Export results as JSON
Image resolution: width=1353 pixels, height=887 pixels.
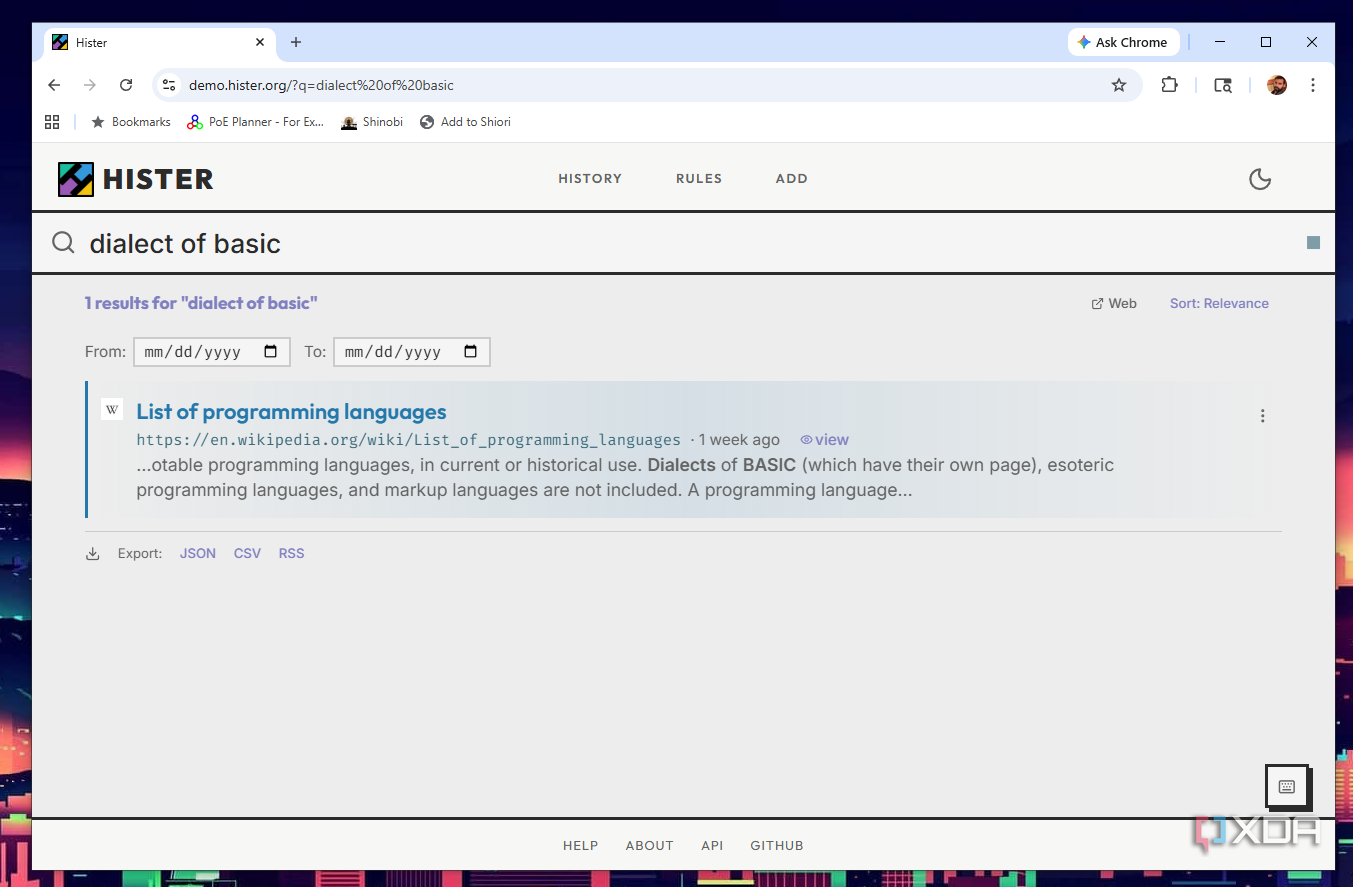(198, 554)
